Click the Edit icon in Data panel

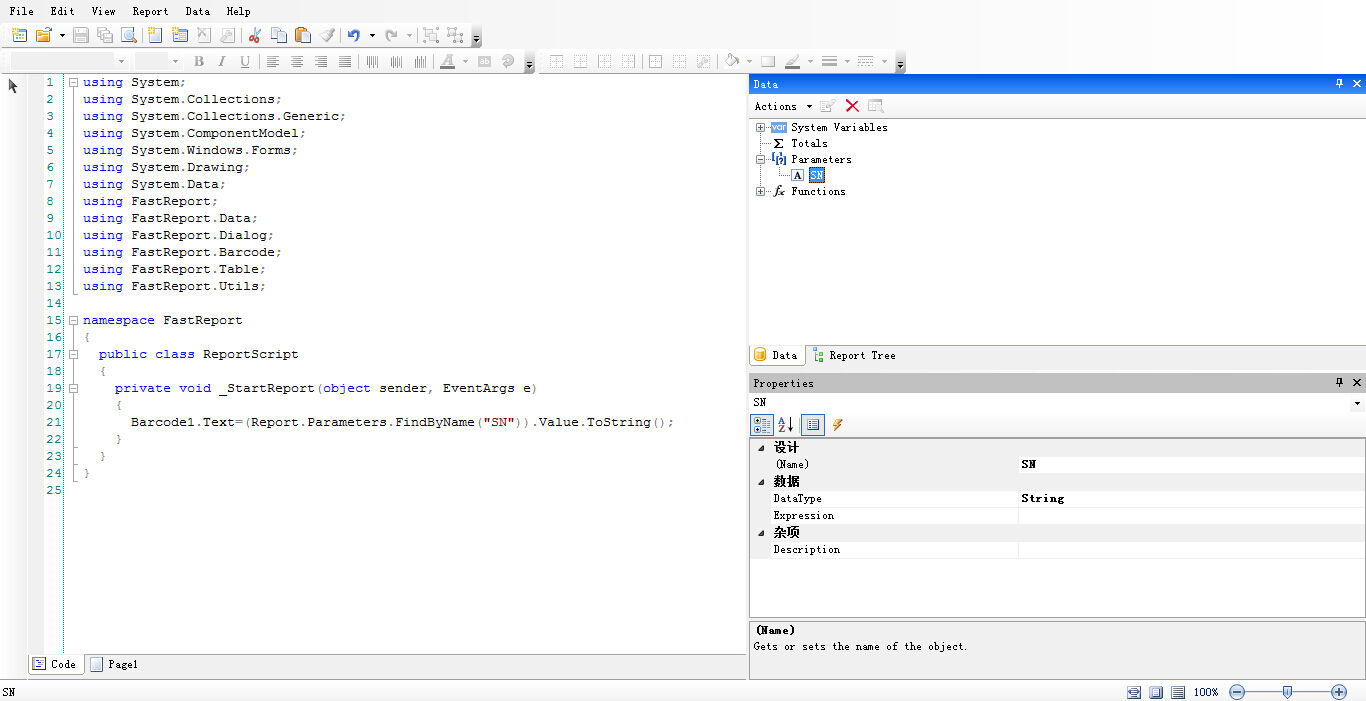[828, 106]
